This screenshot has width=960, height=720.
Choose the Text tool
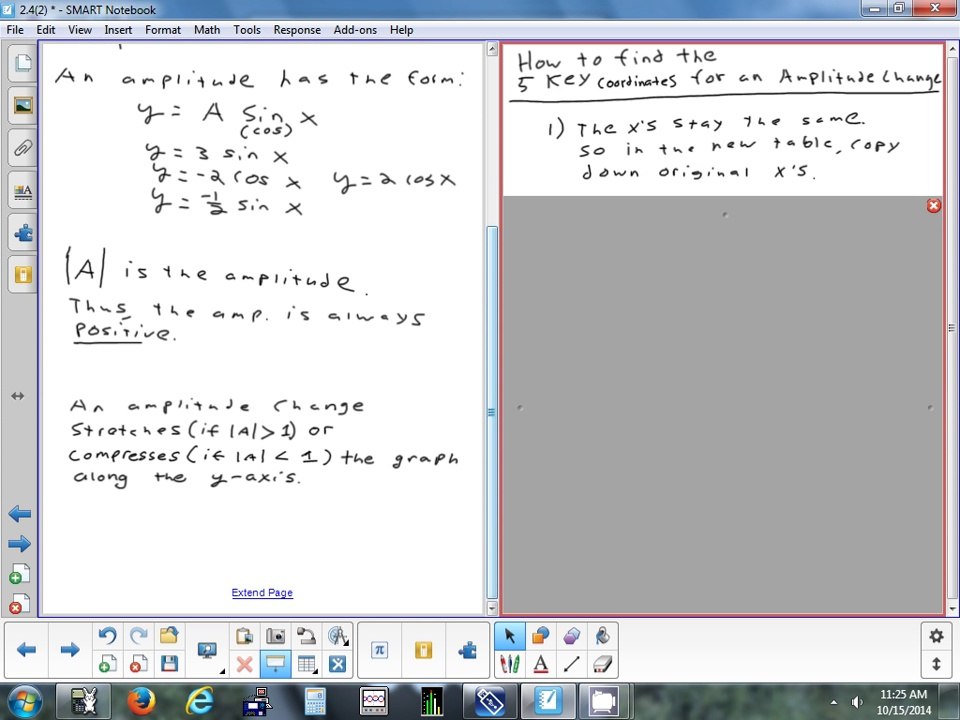tap(541, 664)
